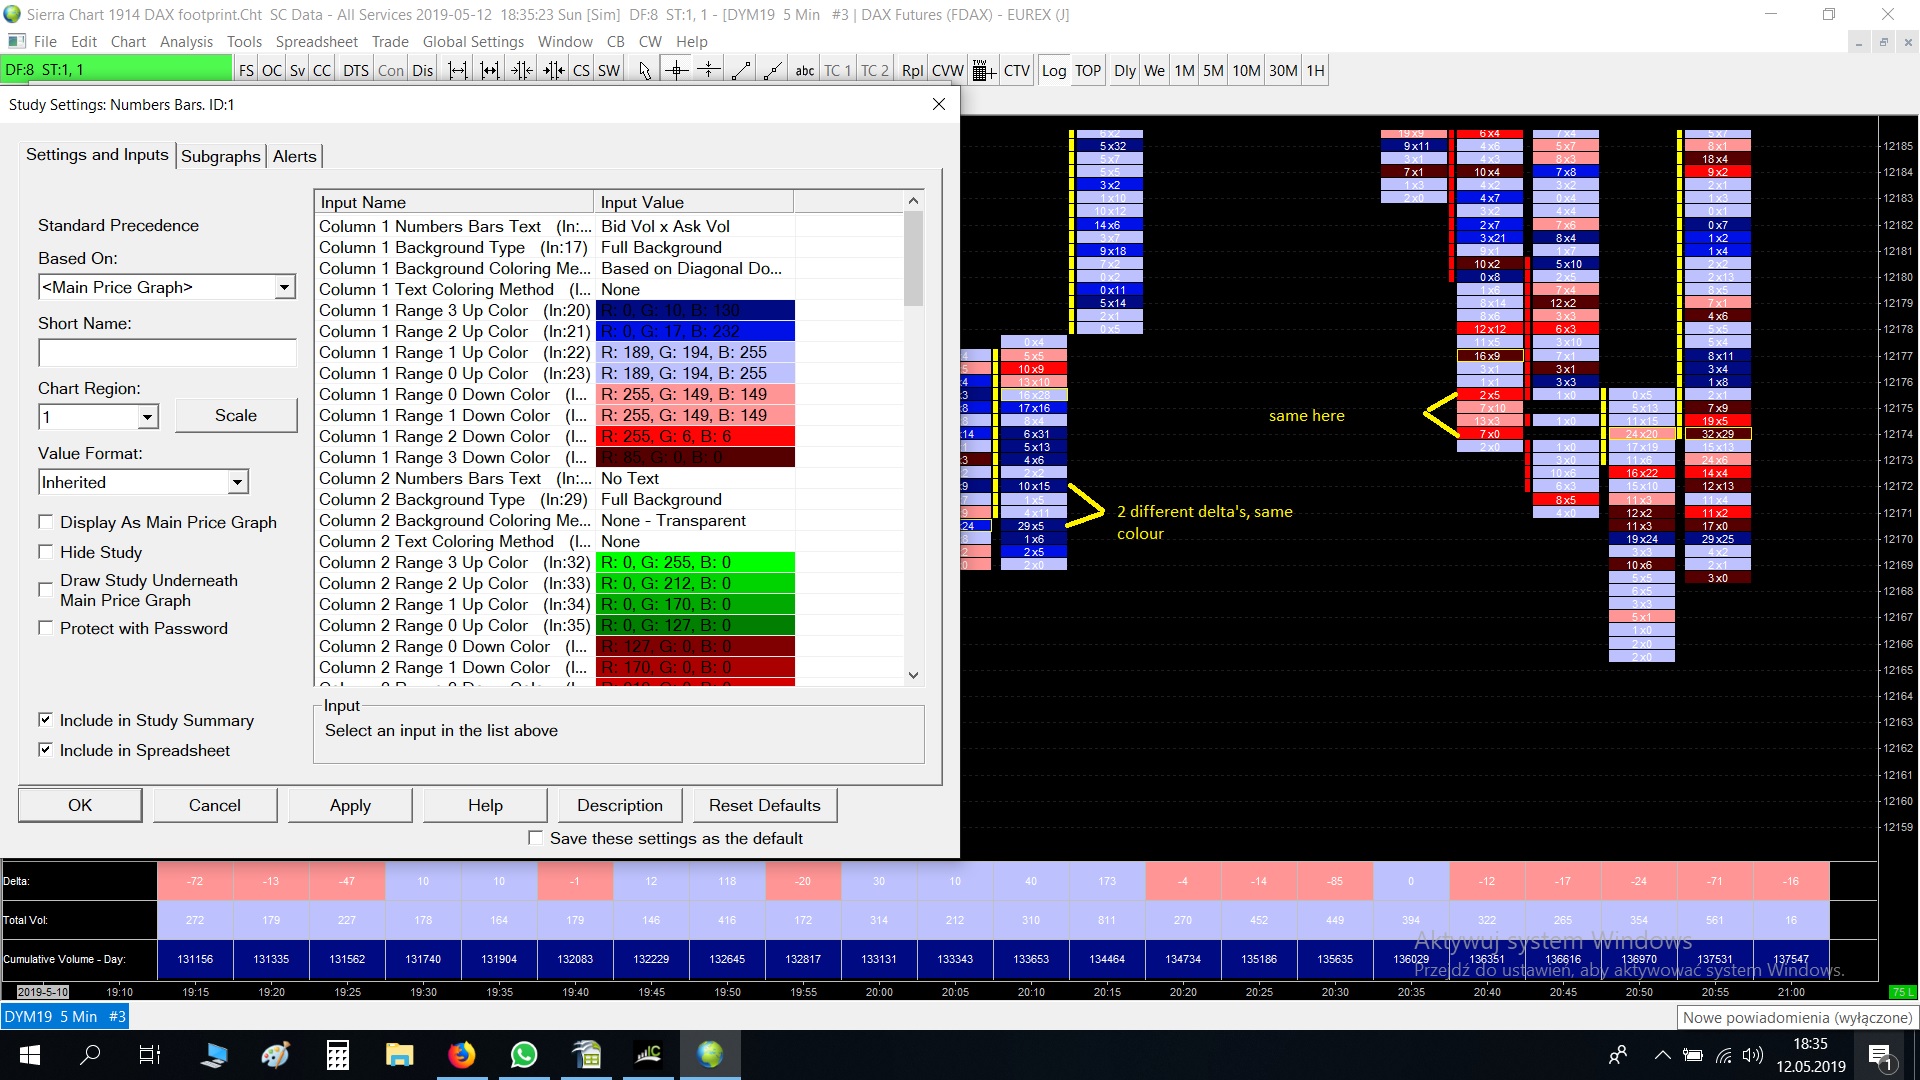The width and height of the screenshot is (1920, 1080).
Task: Open the Based On dropdown
Action: point(284,288)
